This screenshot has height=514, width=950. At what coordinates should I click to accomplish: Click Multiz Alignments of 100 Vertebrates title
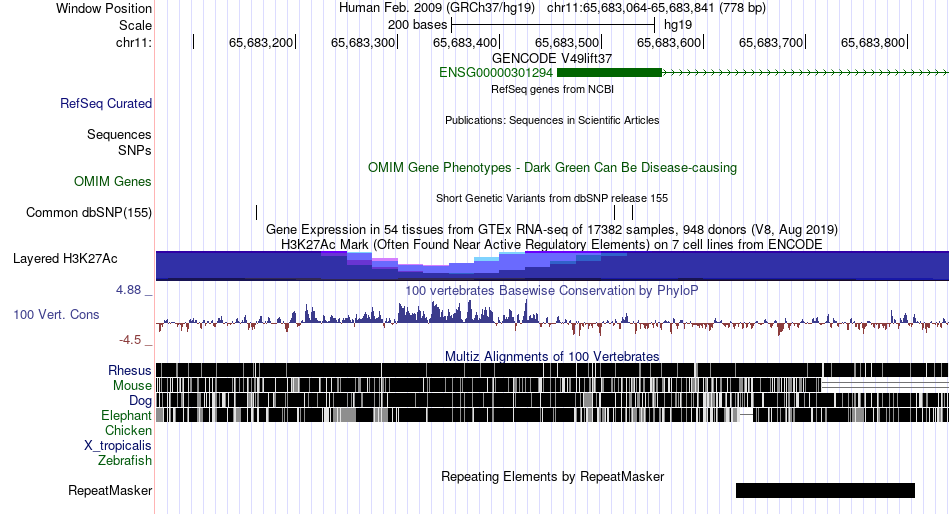coord(552,356)
